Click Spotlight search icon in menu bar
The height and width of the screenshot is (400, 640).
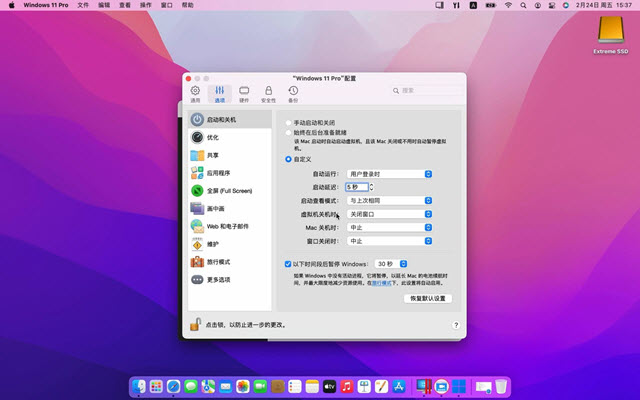(523, 5)
